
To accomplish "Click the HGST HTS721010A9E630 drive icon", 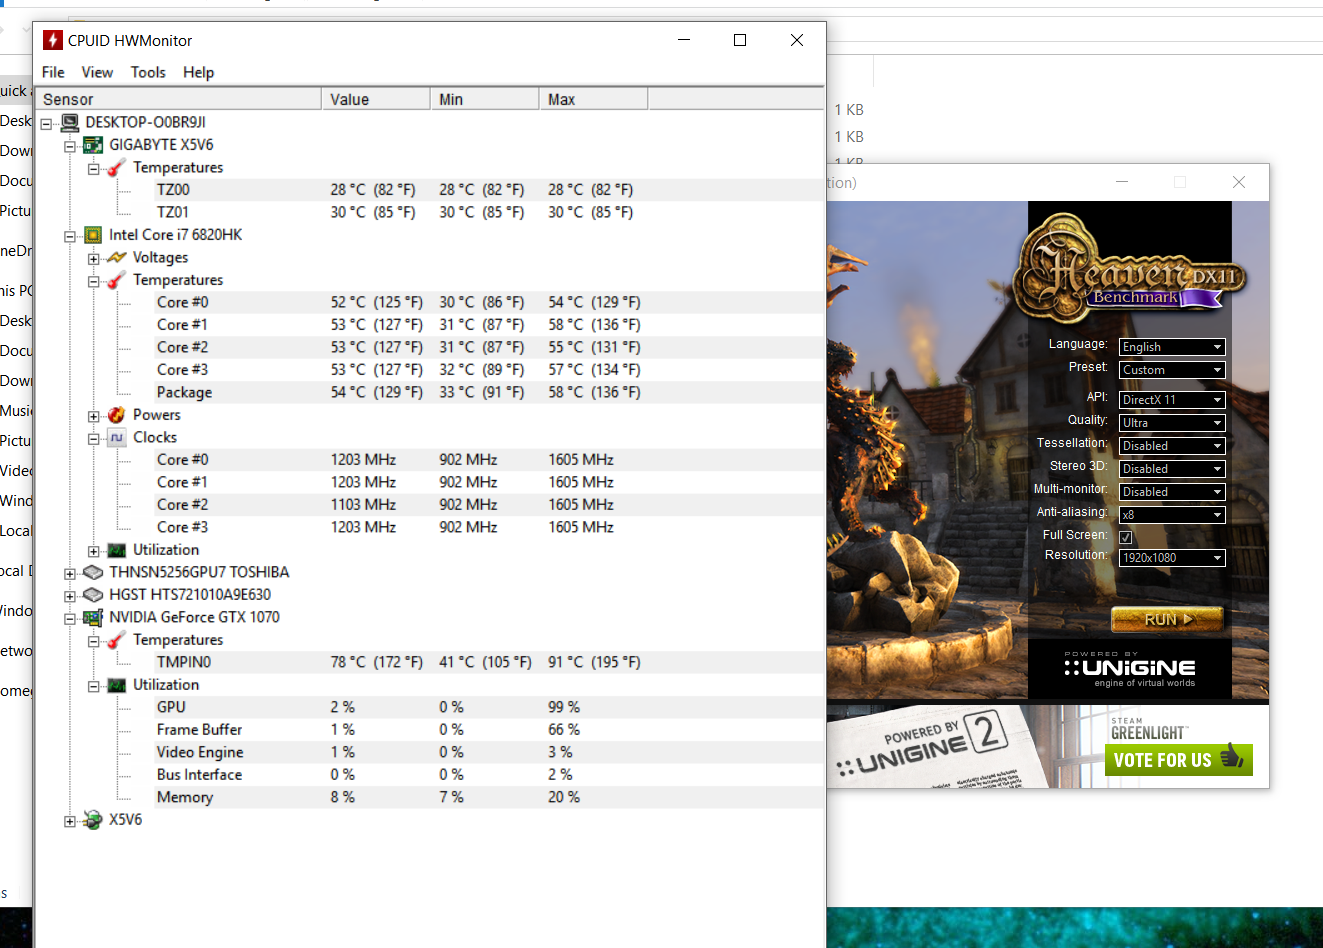I will click(x=93, y=595).
